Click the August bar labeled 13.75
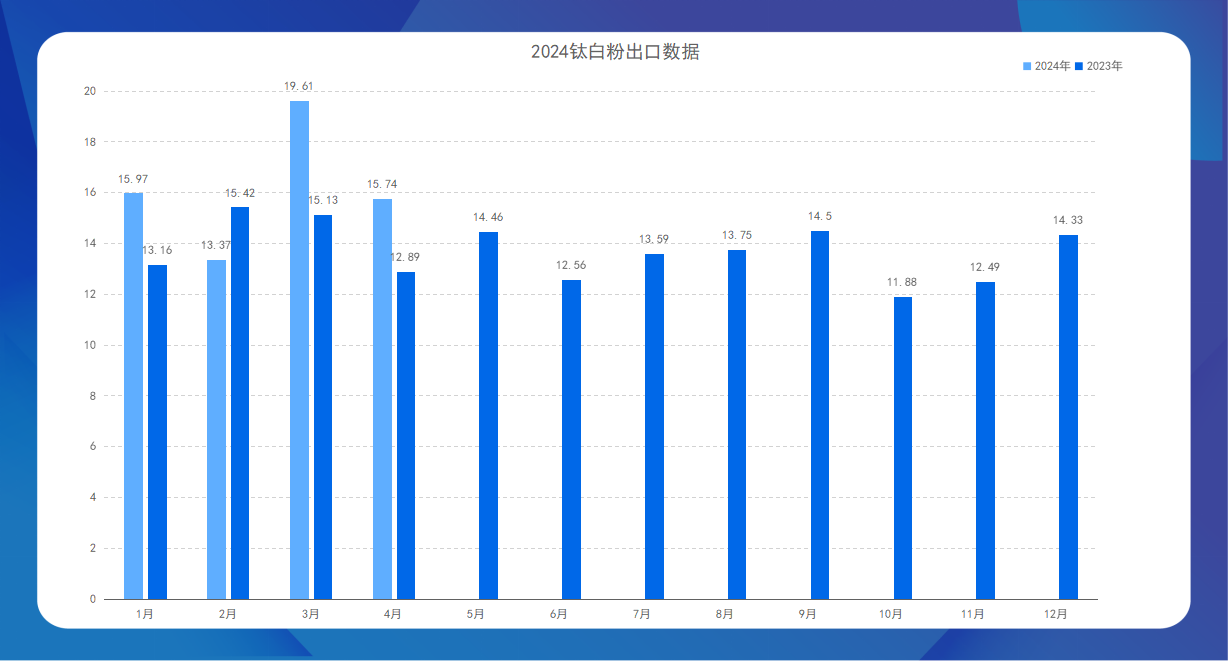This screenshot has width=1228, height=661. [737, 424]
